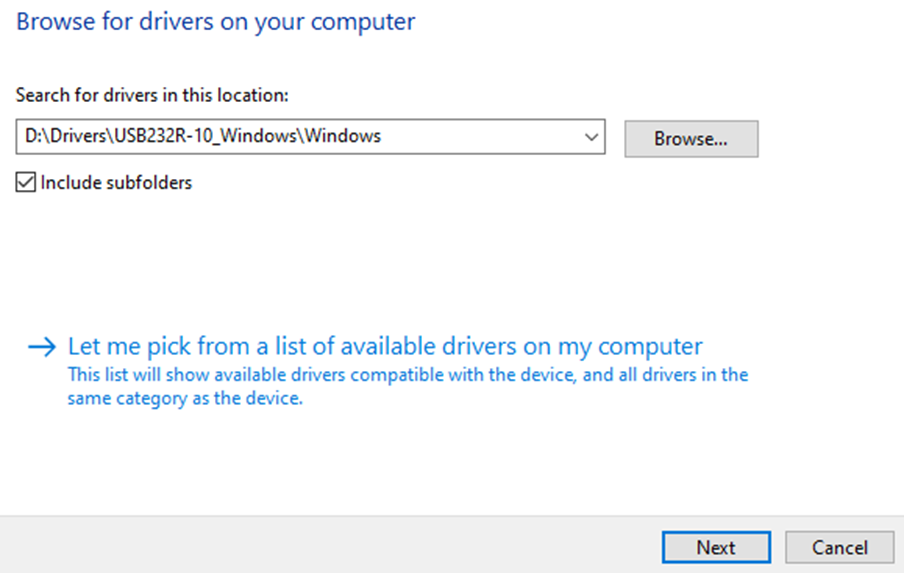The width and height of the screenshot is (904, 573).
Task: Click empty space right of the path before the chevron
Action: point(480,137)
